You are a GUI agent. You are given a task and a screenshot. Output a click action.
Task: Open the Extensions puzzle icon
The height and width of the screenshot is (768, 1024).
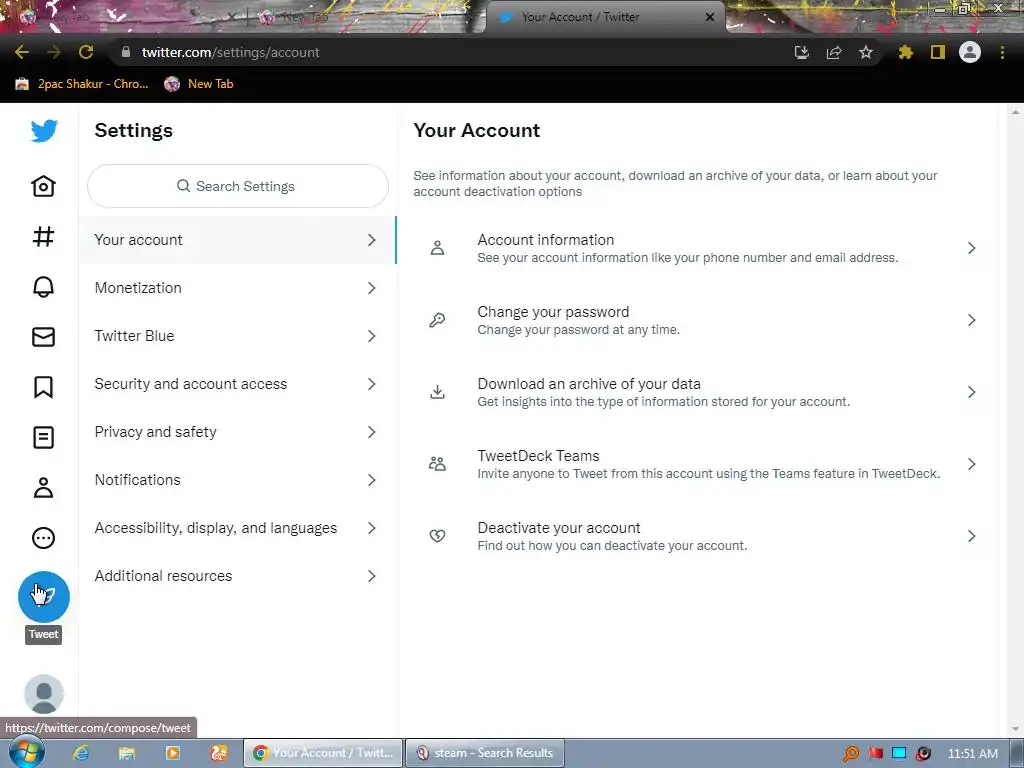click(905, 52)
